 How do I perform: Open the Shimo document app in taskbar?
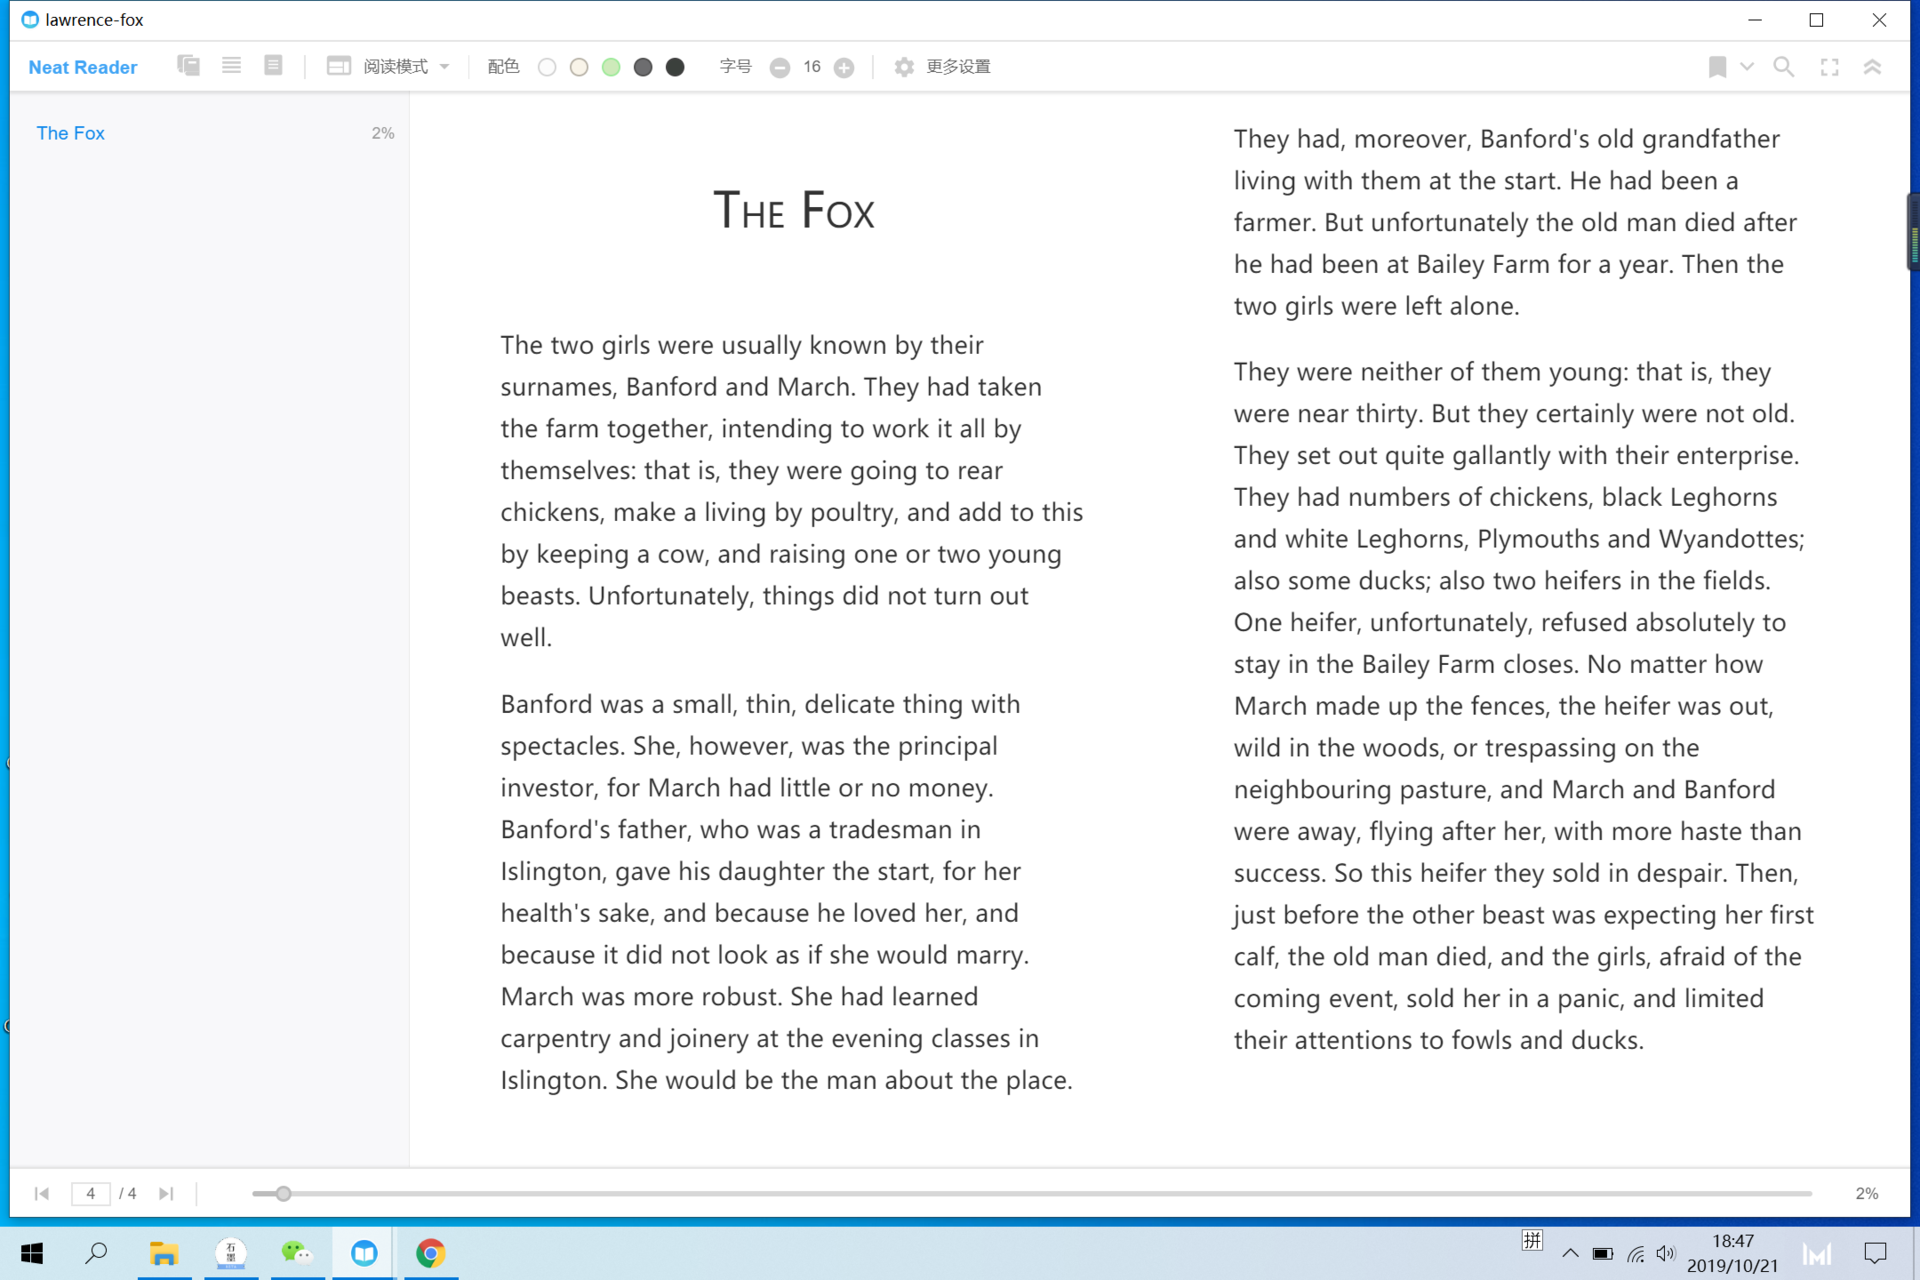click(x=231, y=1253)
